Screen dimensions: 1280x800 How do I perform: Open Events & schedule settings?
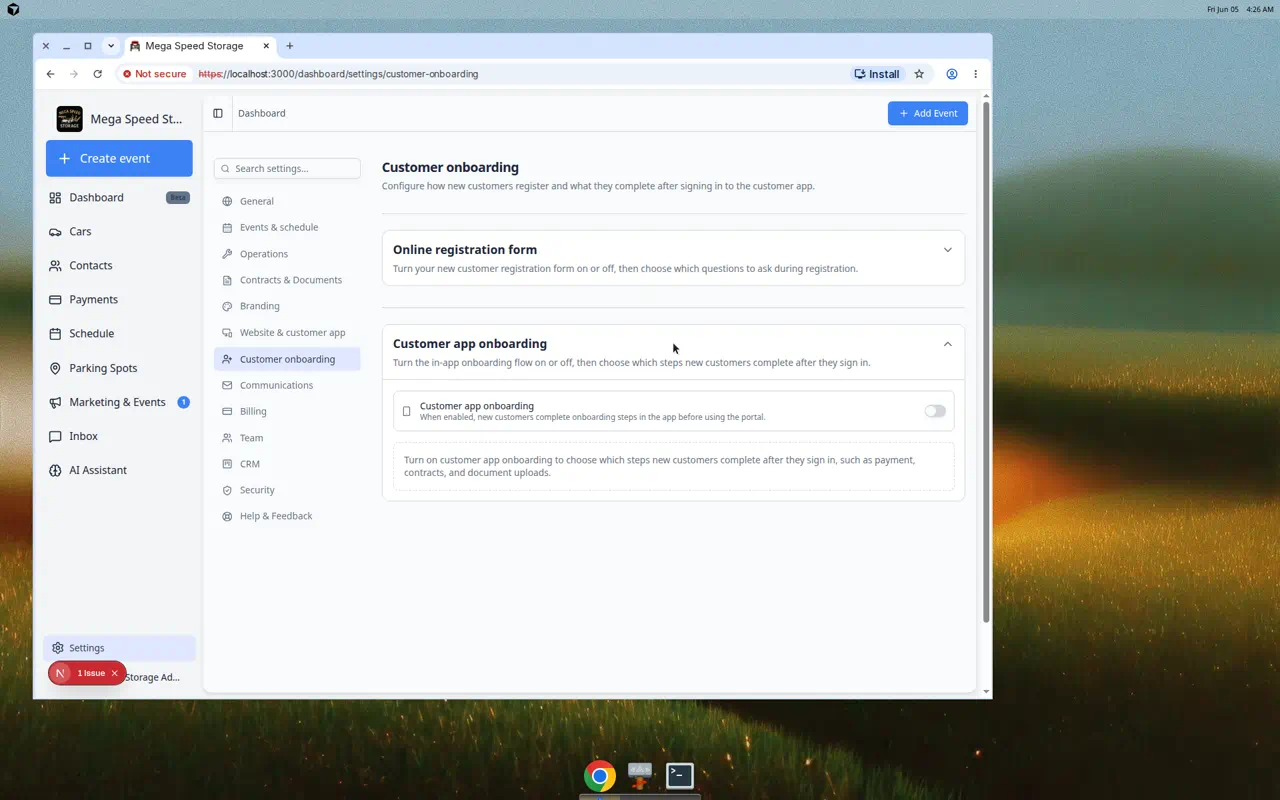287,227
